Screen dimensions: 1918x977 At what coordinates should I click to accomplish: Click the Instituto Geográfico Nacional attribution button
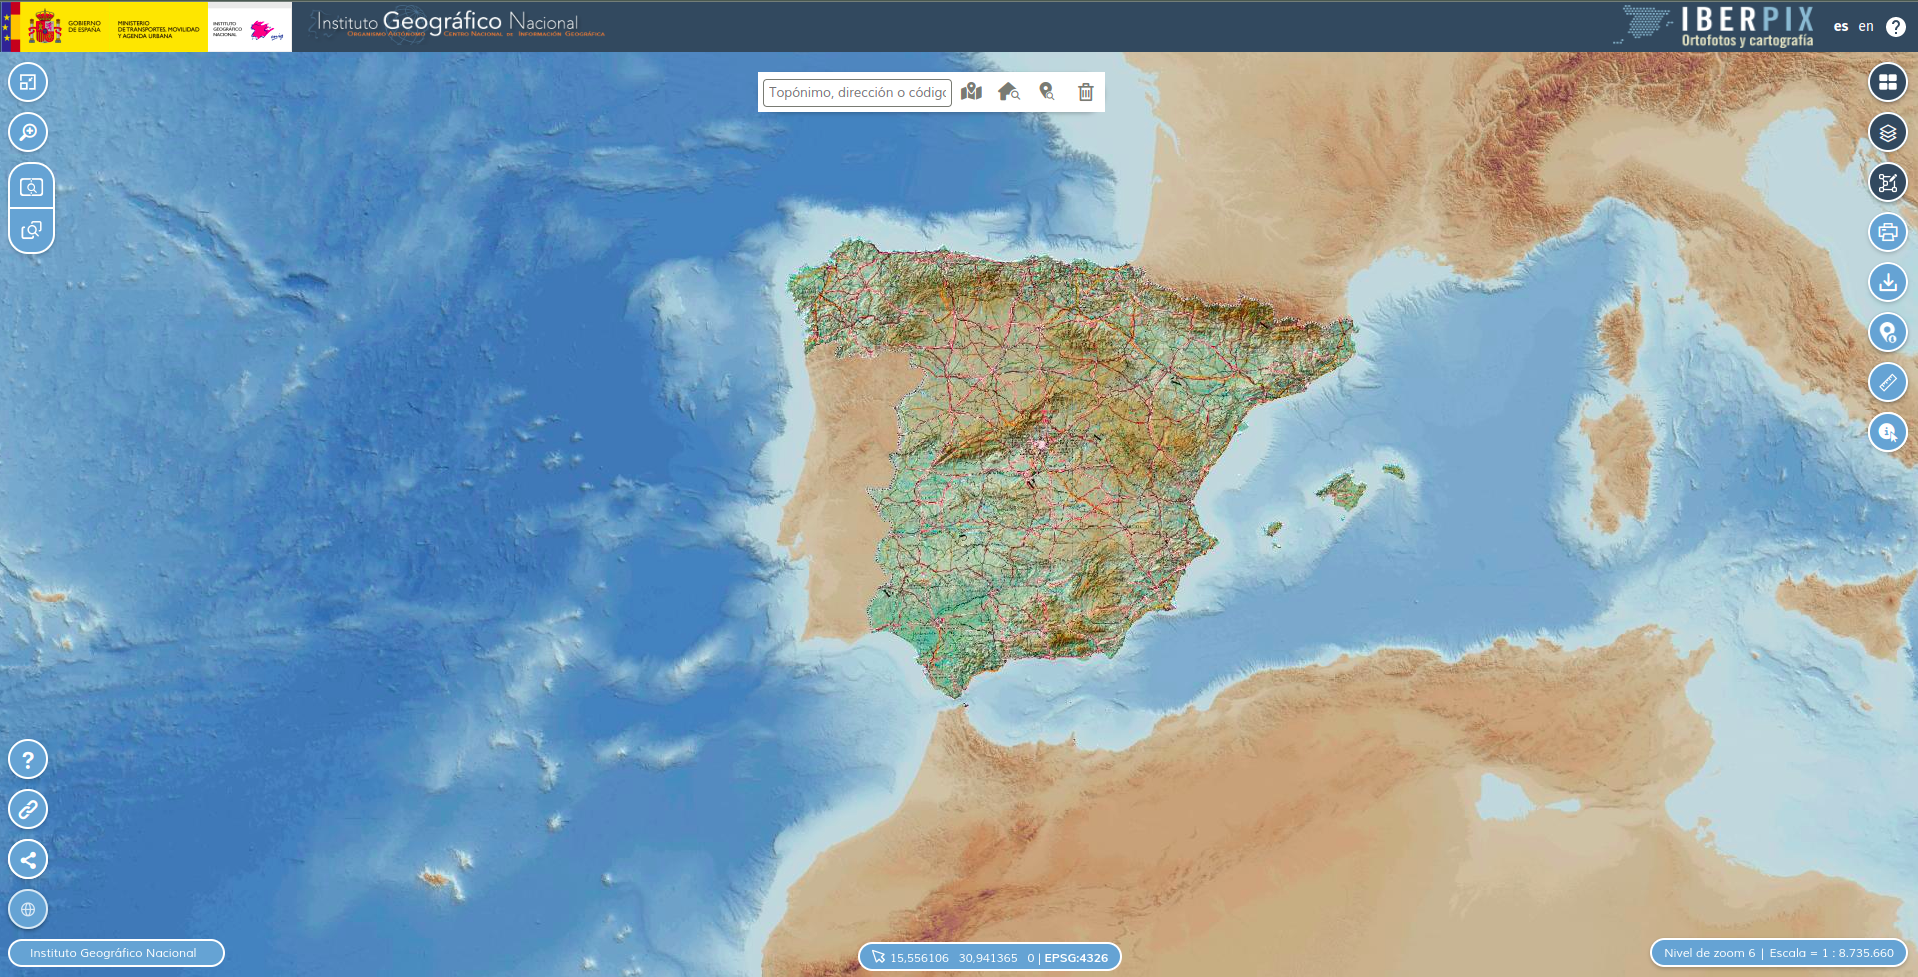115,953
